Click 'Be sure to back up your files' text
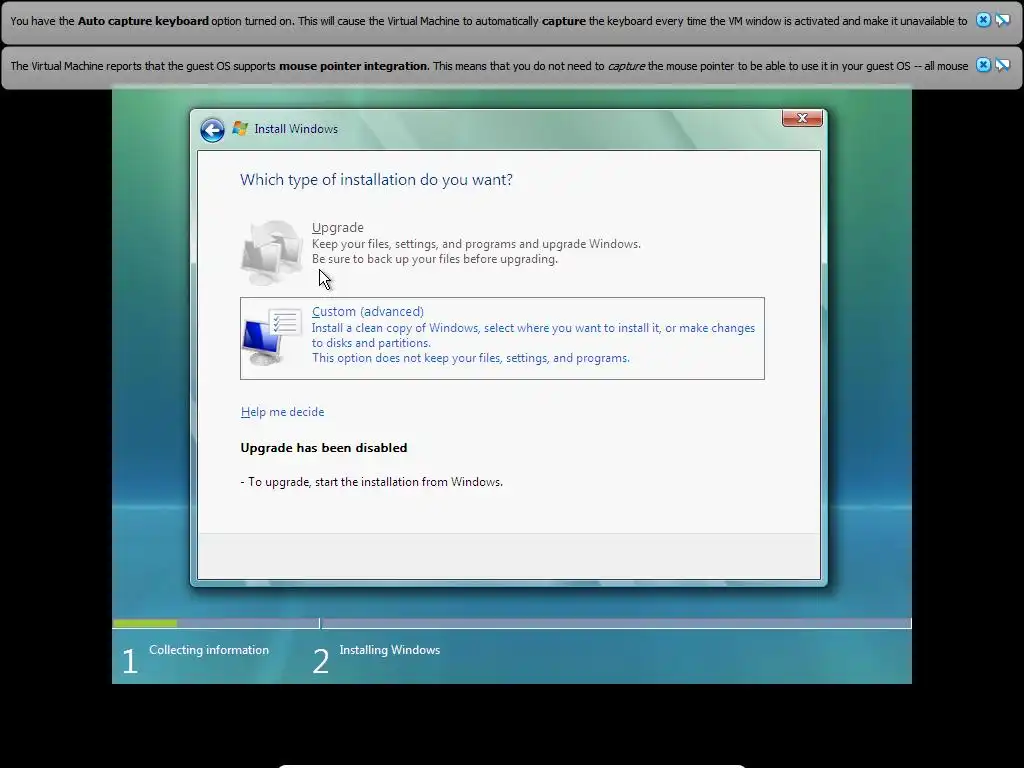Screen dimensions: 1024x768 pyautogui.click(x=434, y=259)
